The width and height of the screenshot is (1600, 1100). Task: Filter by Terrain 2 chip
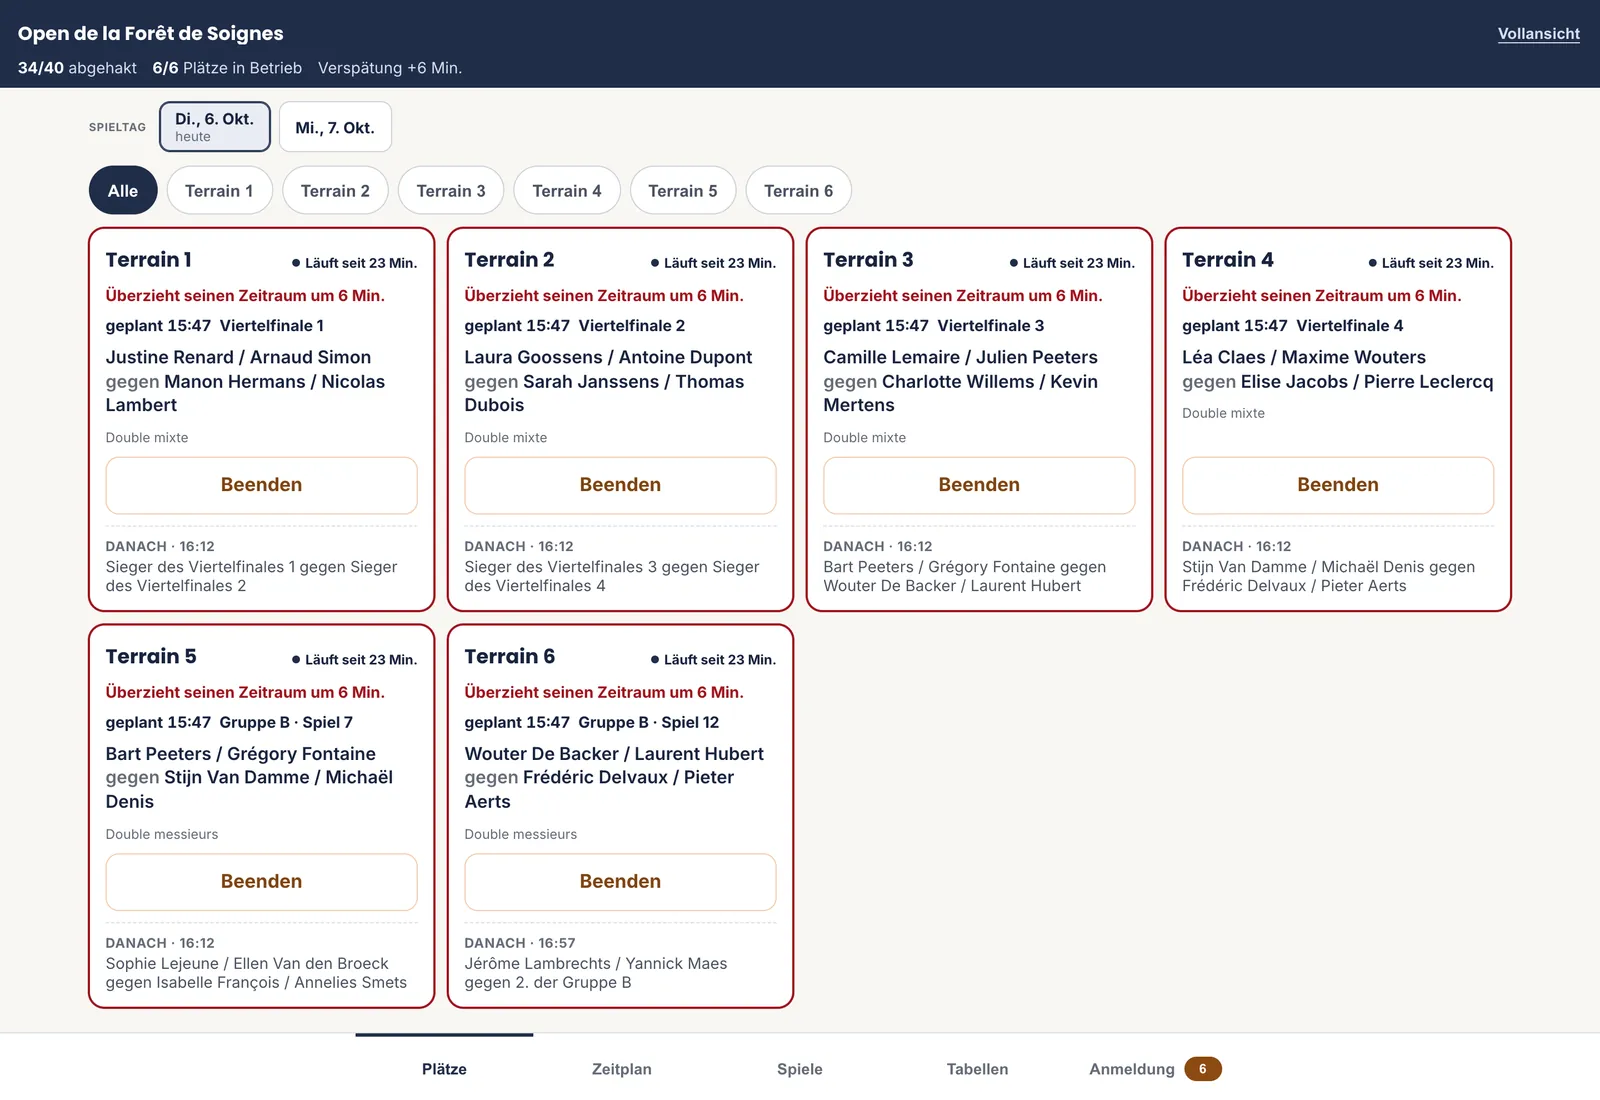coord(335,190)
